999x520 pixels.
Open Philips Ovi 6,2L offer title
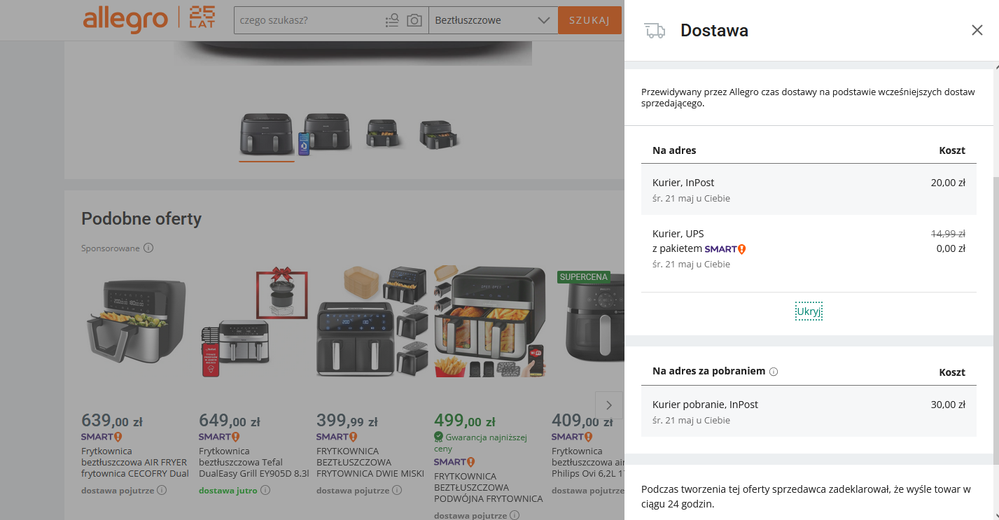tap(587, 463)
